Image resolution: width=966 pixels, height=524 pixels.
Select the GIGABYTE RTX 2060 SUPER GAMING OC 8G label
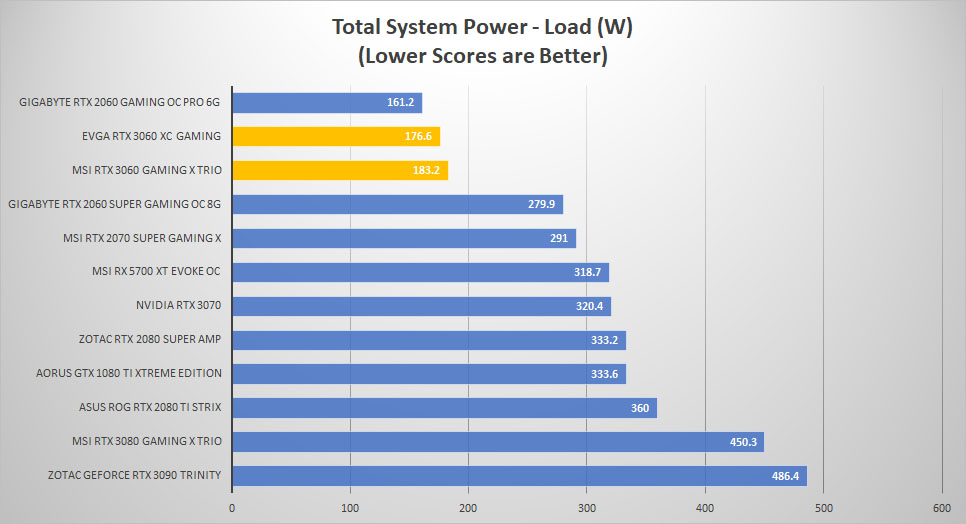point(115,204)
